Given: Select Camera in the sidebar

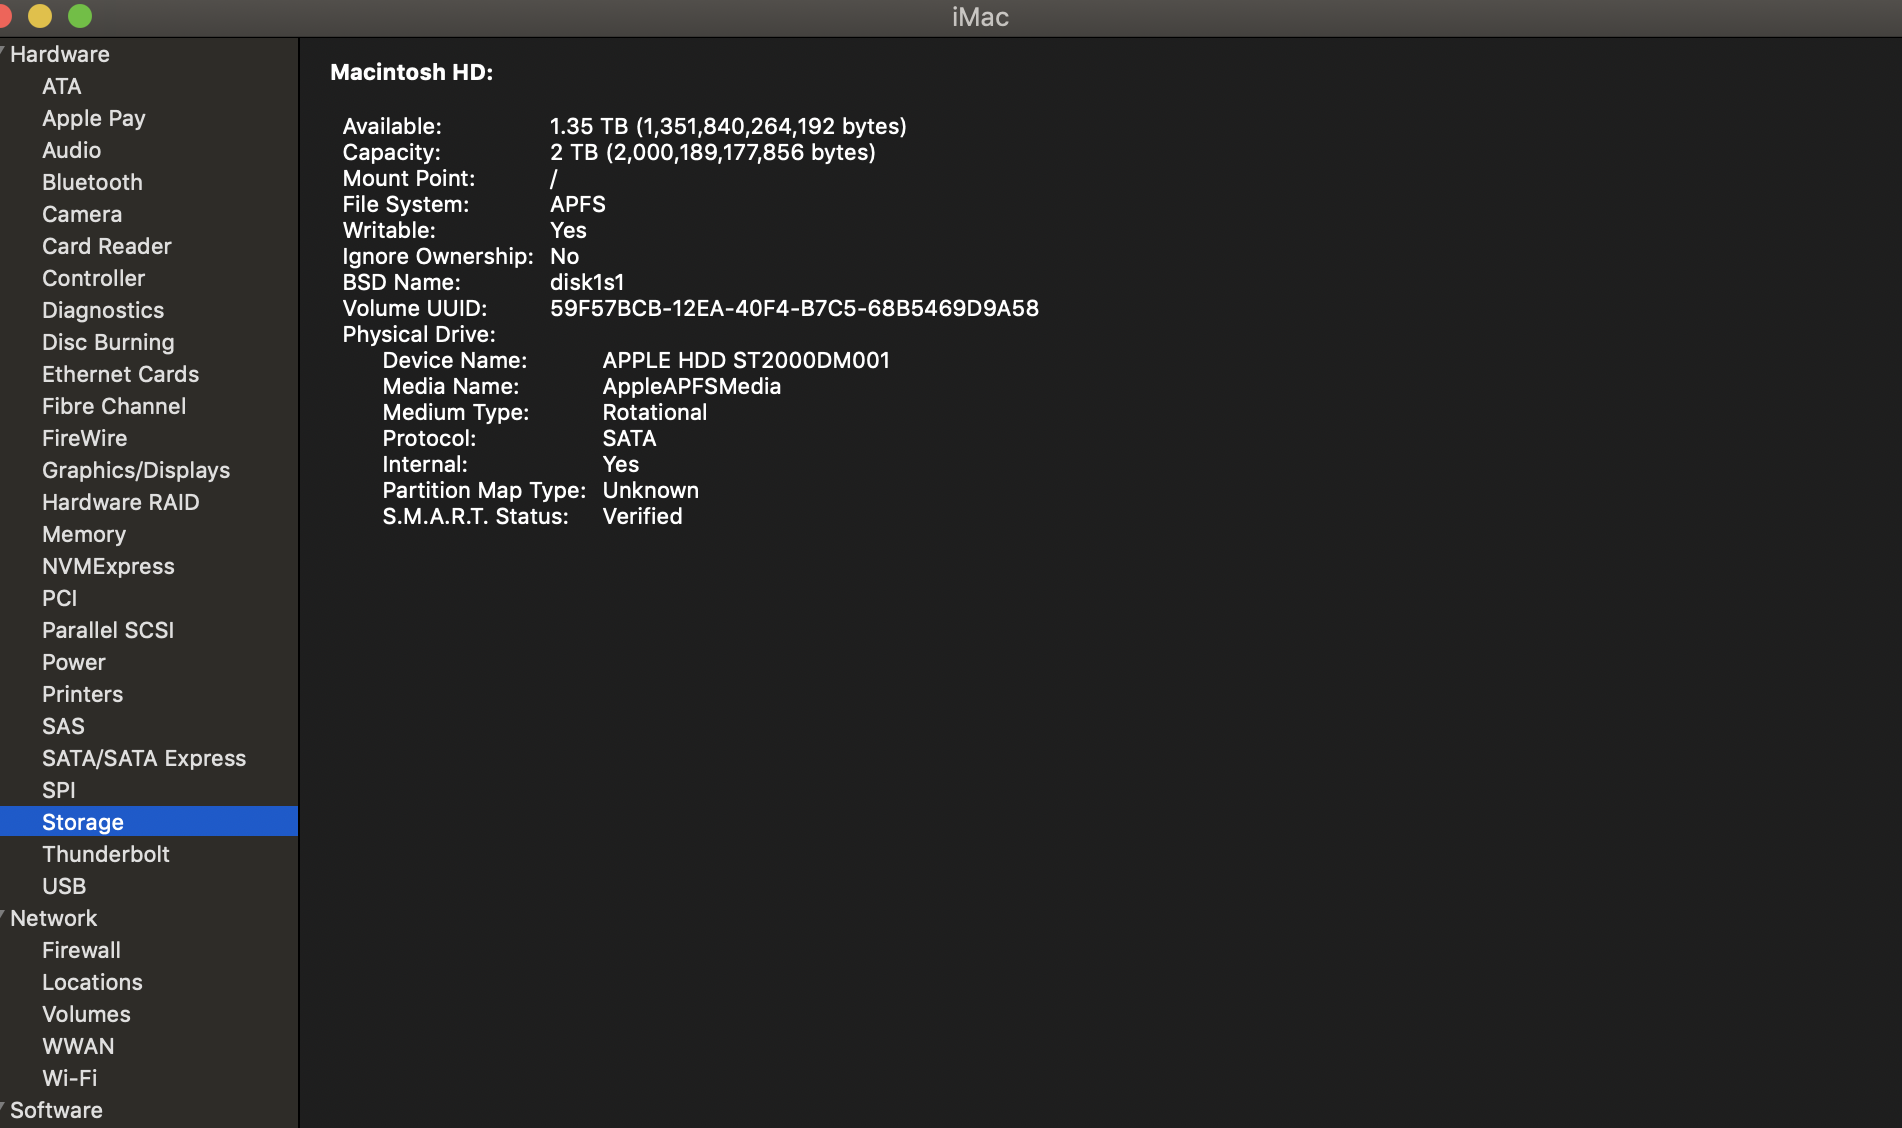Looking at the screenshot, I should 82,214.
